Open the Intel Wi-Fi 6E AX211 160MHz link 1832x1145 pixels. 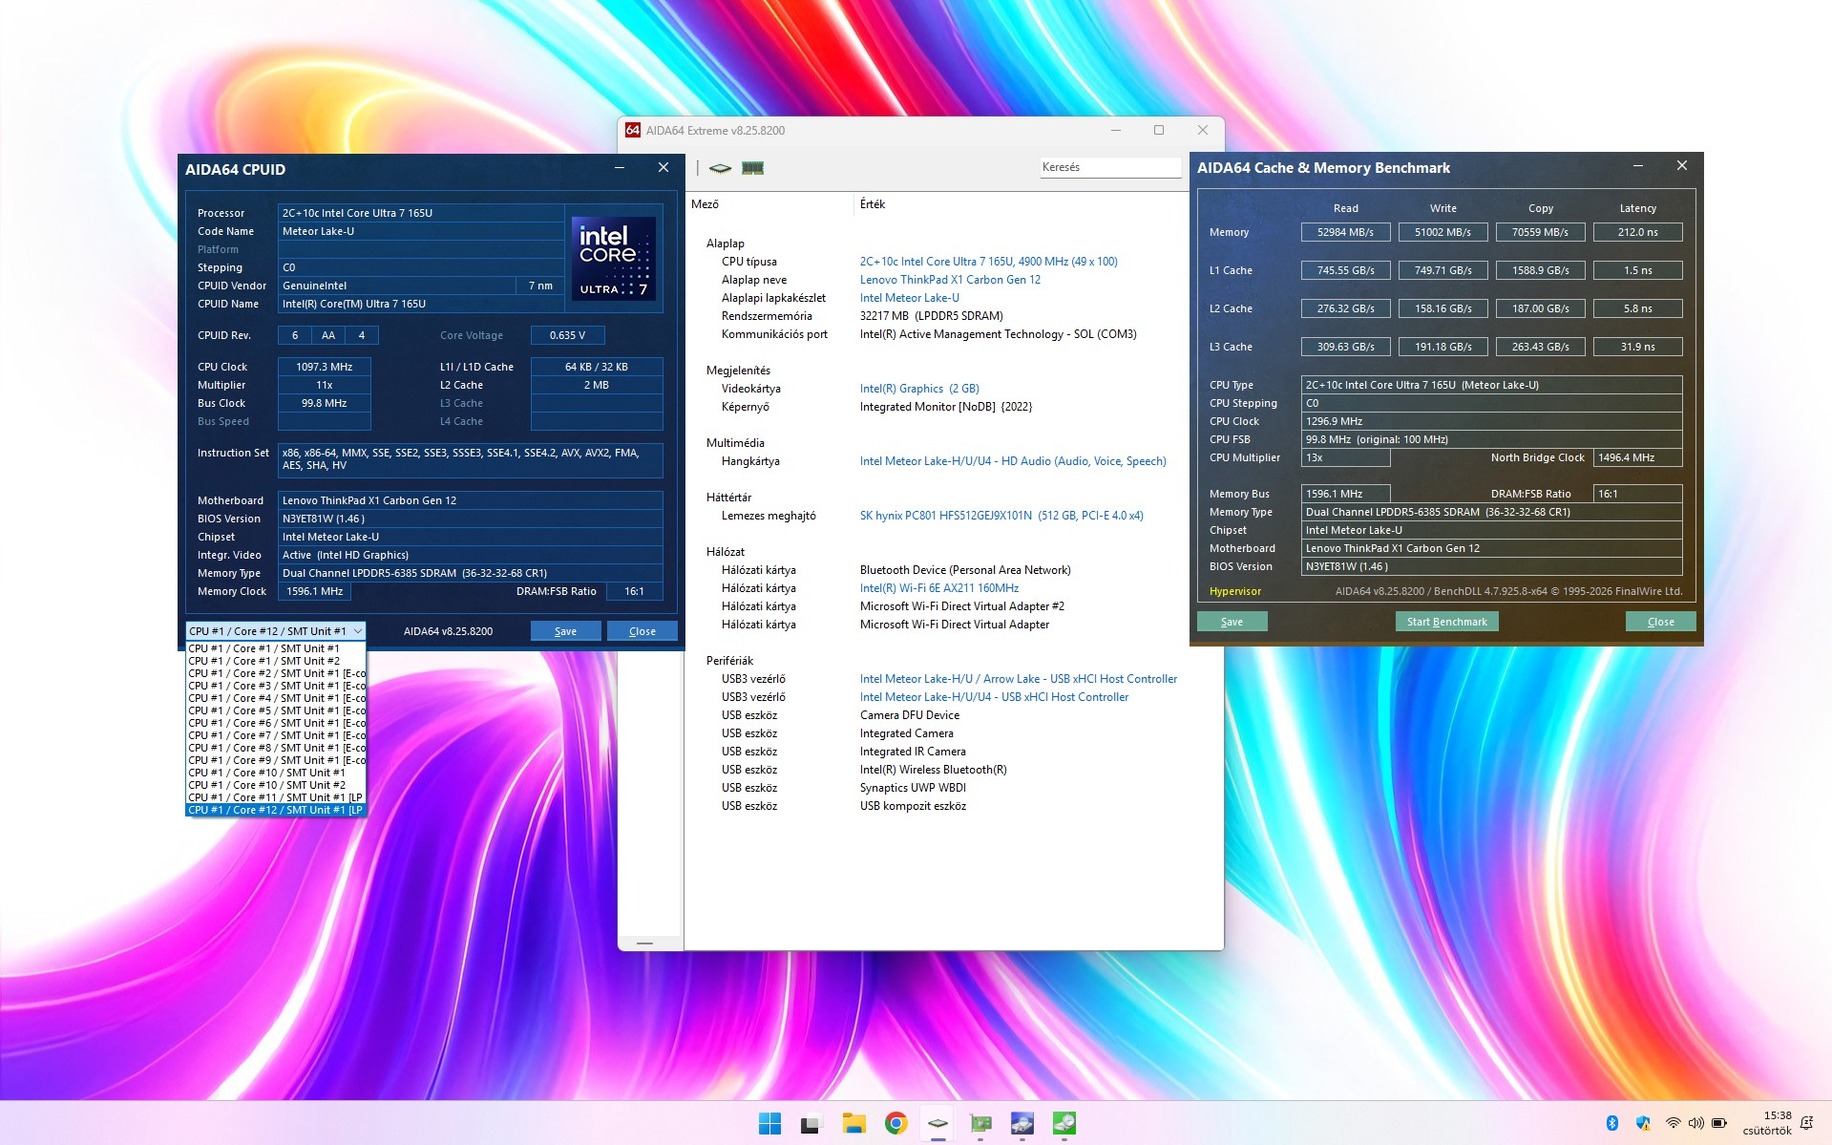tap(939, 588)
